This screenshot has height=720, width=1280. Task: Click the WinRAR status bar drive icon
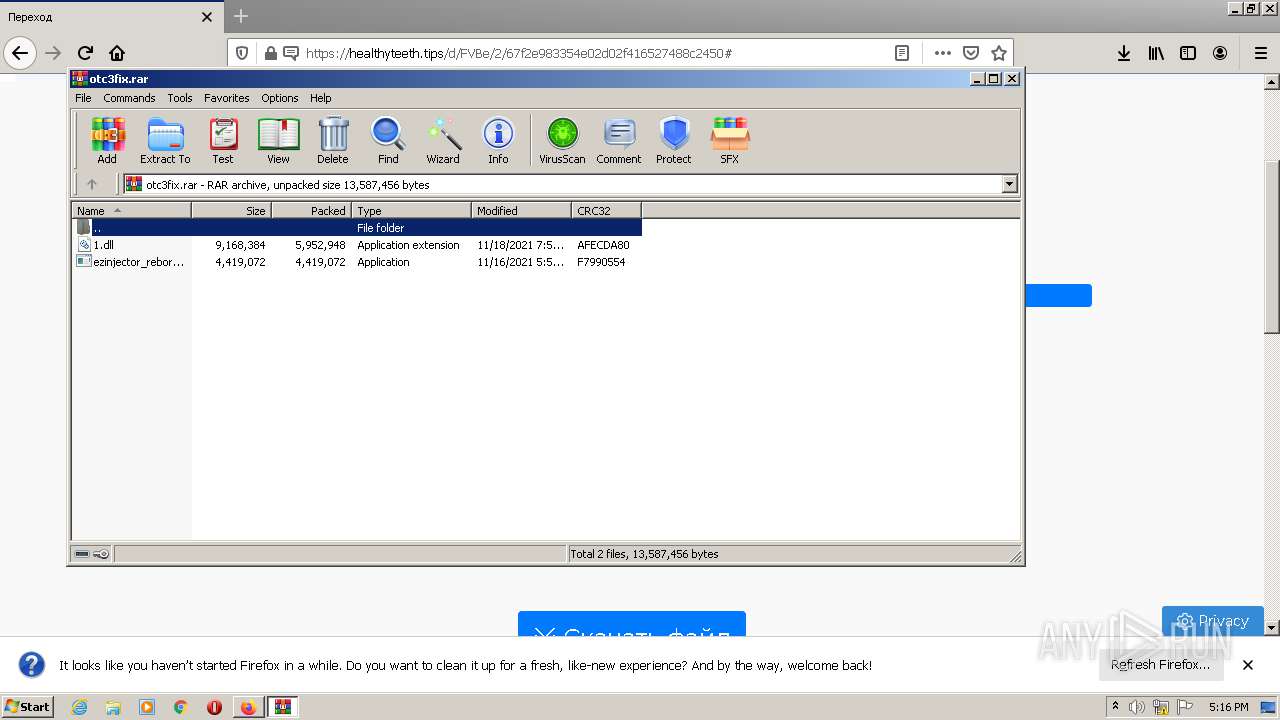click(82, 554)
